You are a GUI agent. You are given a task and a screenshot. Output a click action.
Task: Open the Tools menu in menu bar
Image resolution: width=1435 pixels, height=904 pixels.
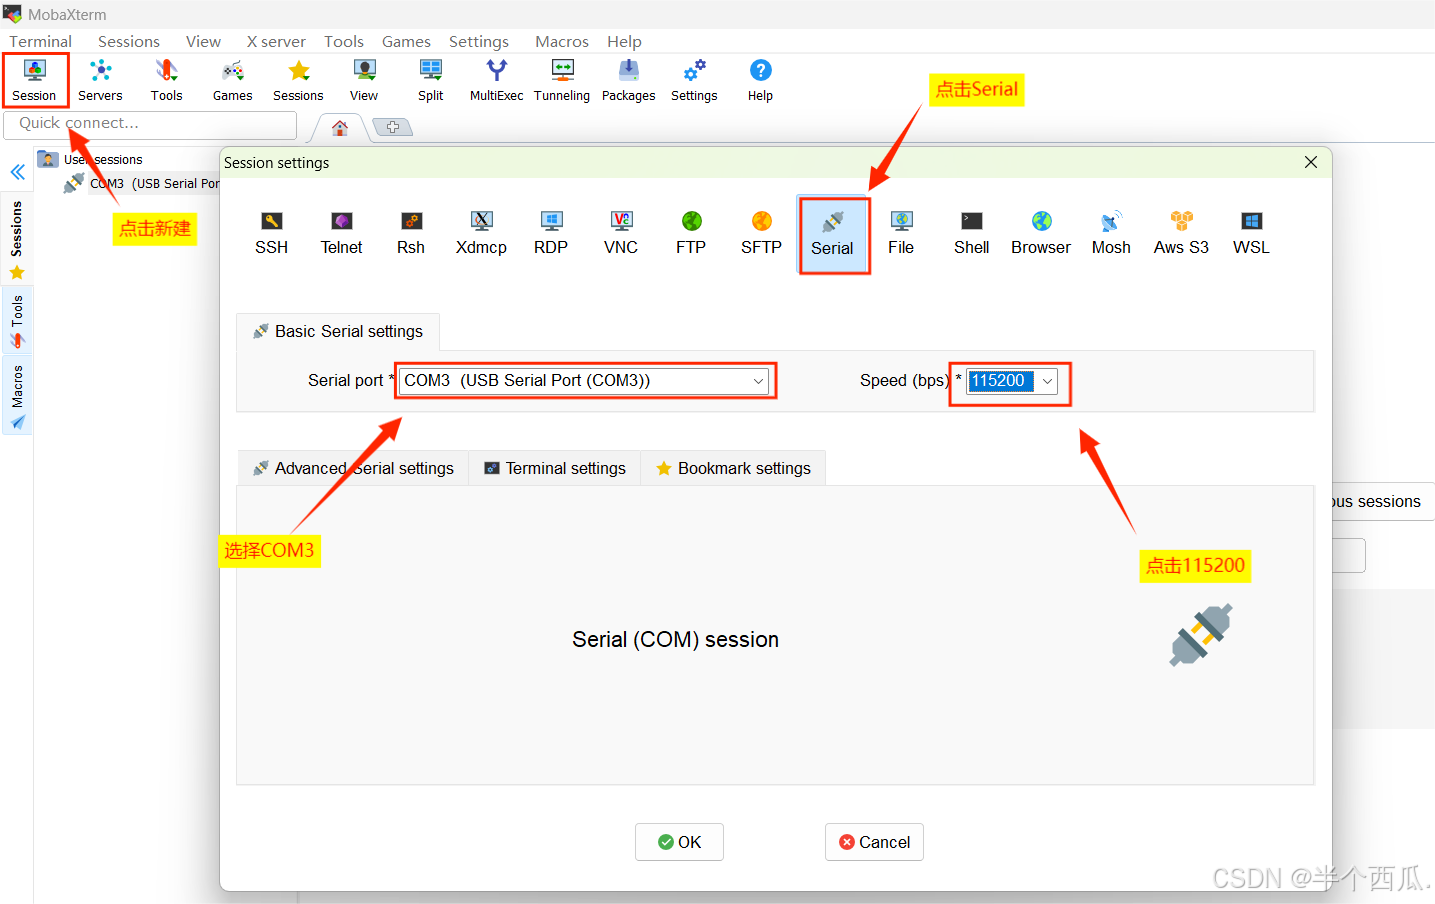344,41
